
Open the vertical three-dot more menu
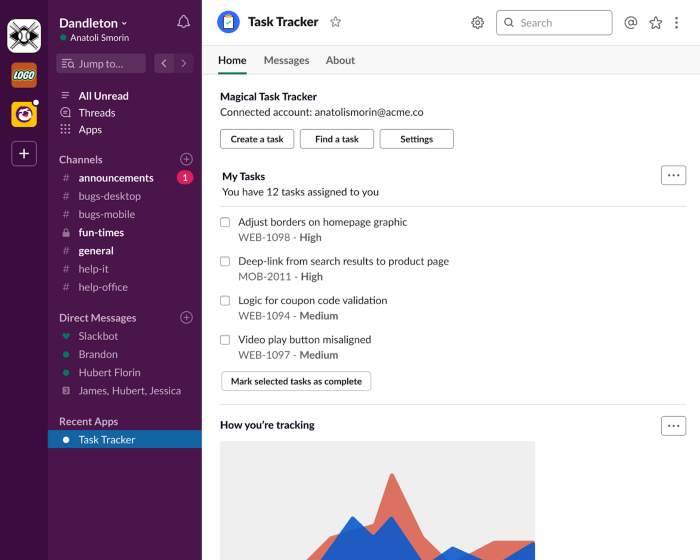point(676,23)
